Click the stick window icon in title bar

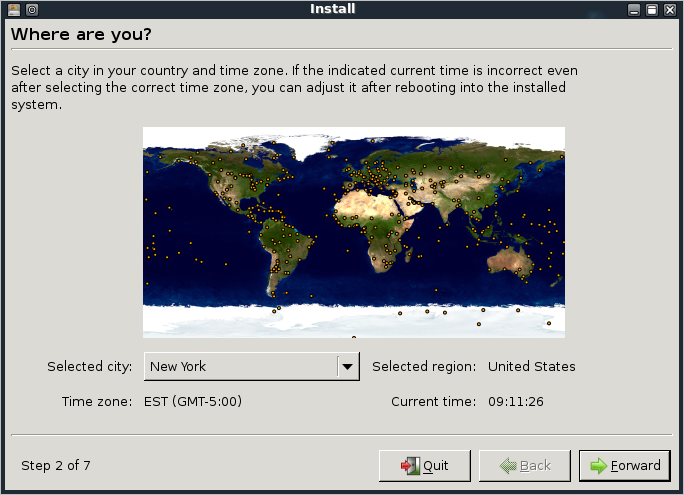point(32,9)
